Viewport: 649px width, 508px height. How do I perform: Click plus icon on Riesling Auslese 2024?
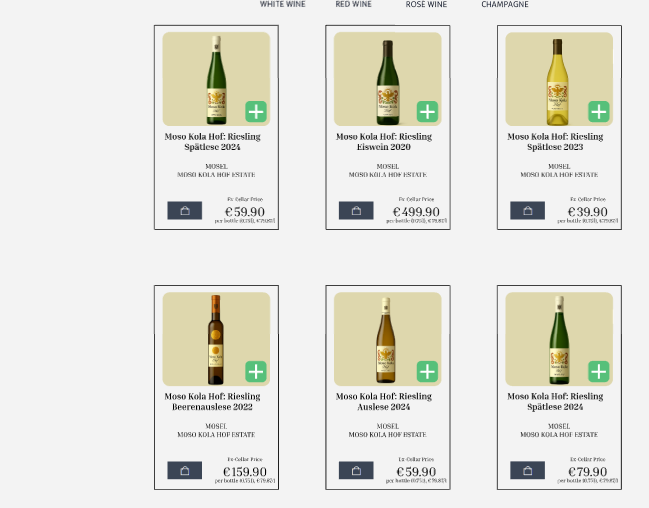coord(427,372)
